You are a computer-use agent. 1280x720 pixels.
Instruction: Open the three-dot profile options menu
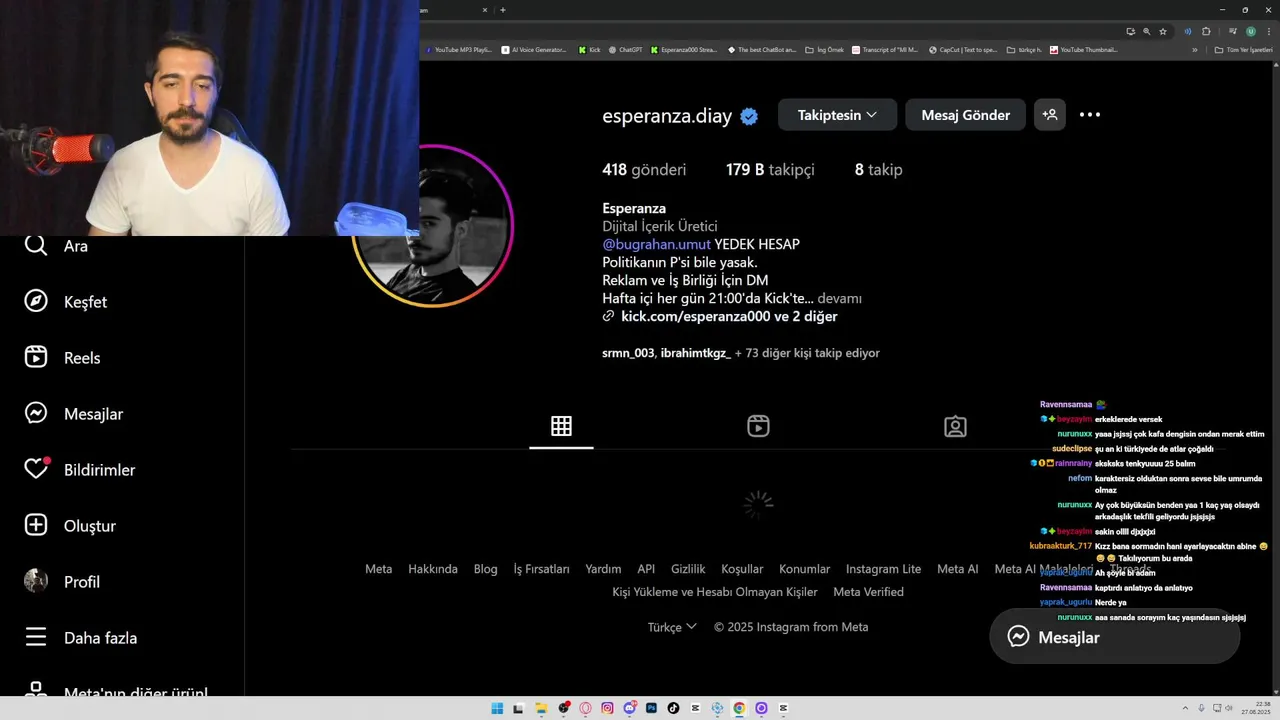[x=1090, y=115]
